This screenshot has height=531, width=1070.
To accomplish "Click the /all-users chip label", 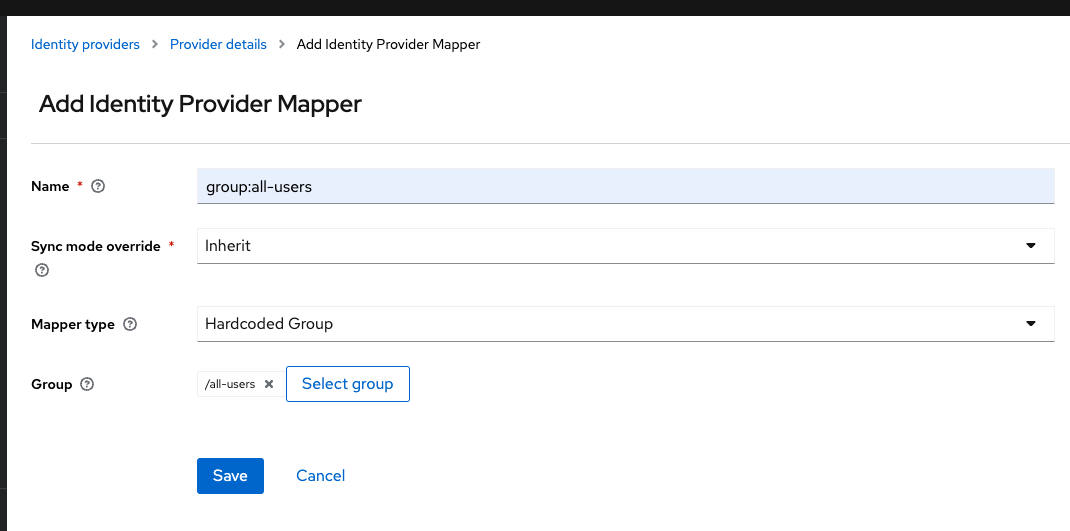I will click(x=230, y=384).
